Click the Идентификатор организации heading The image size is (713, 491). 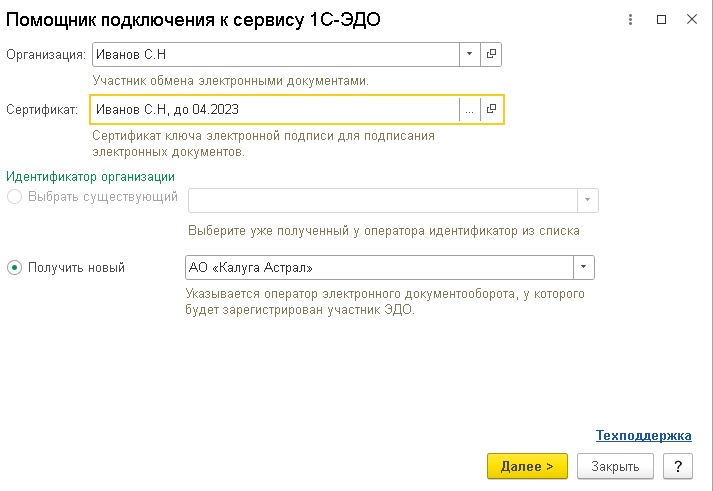point(90,176)
